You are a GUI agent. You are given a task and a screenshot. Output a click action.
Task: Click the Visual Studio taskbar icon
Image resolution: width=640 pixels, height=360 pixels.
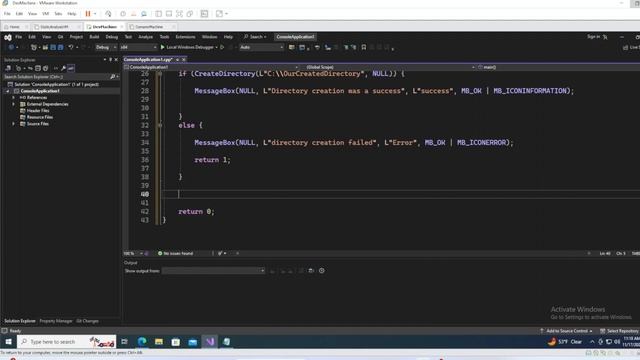[x=210, y=342]
